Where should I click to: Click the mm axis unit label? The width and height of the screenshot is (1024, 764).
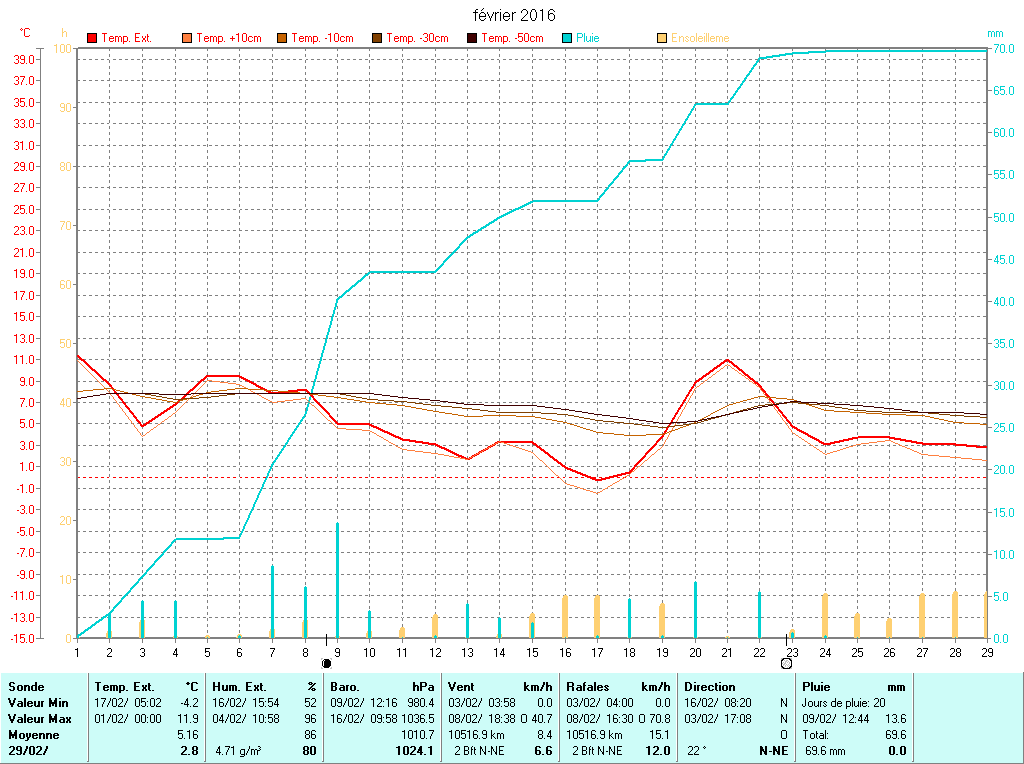click(994, 33)
